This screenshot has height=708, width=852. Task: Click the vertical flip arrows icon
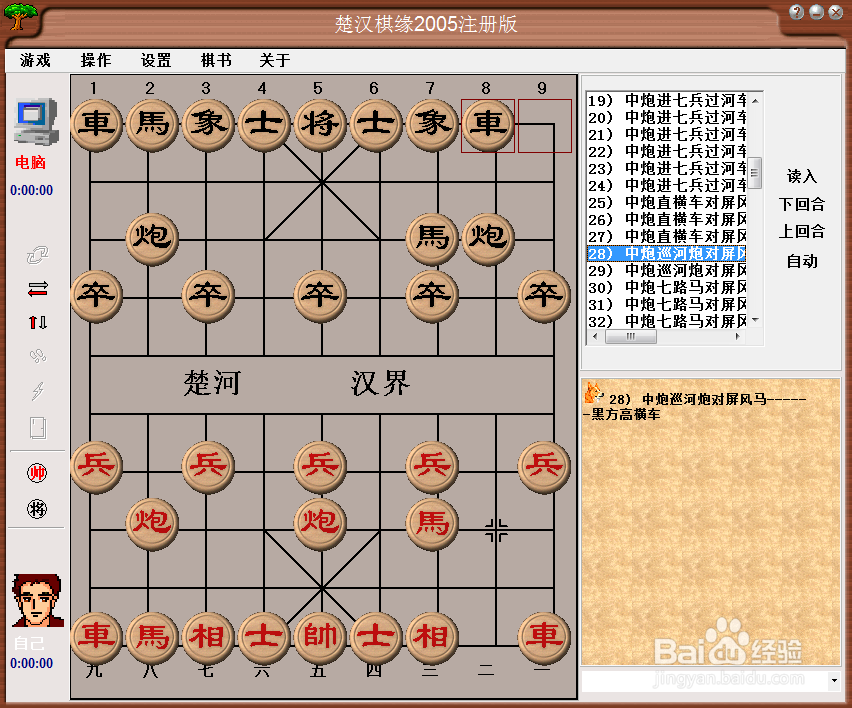point(37,323)
